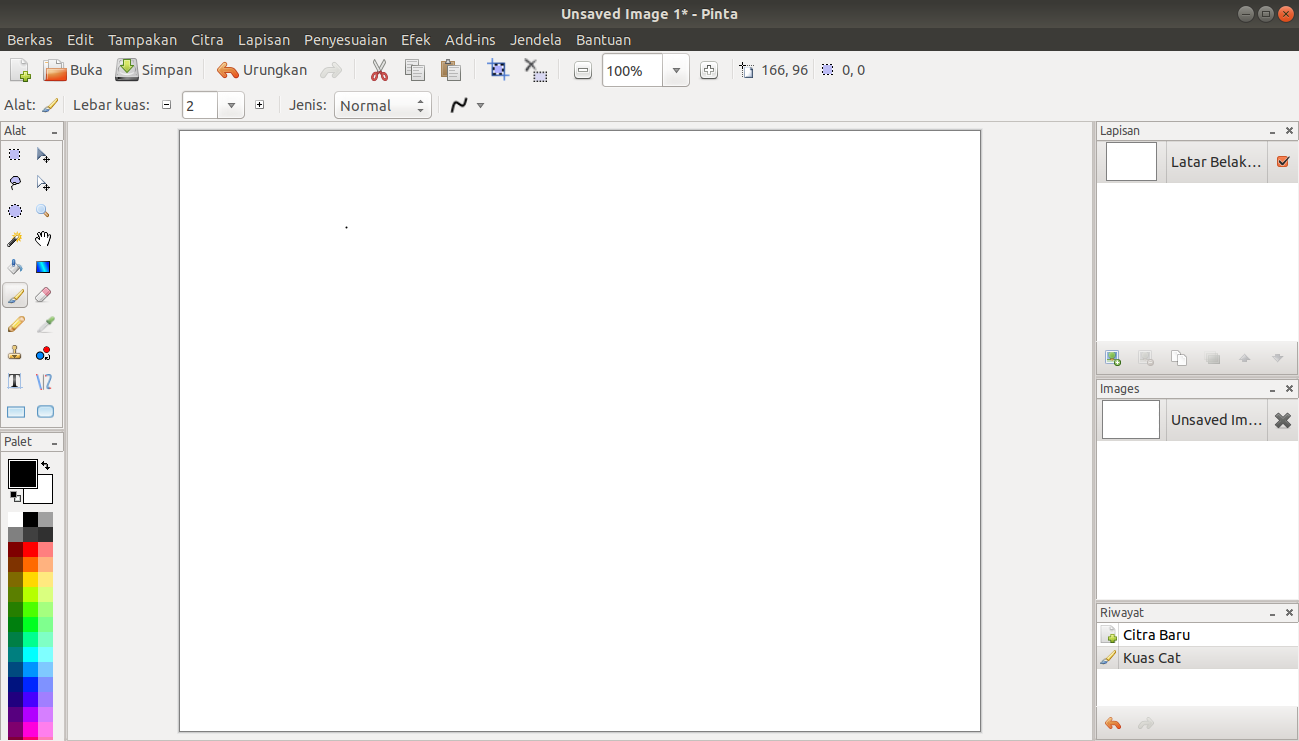
Task: Pick bright red from the palette
Action: (30, 549)
